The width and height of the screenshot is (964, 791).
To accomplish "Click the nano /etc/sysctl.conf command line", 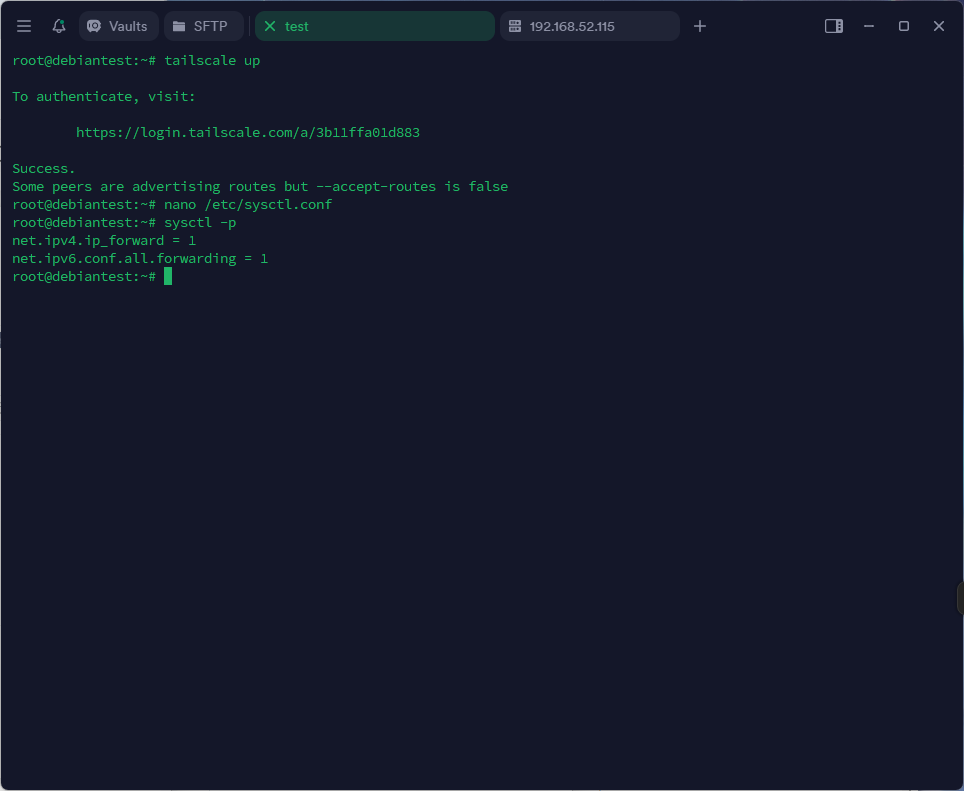I will [248, 204].
